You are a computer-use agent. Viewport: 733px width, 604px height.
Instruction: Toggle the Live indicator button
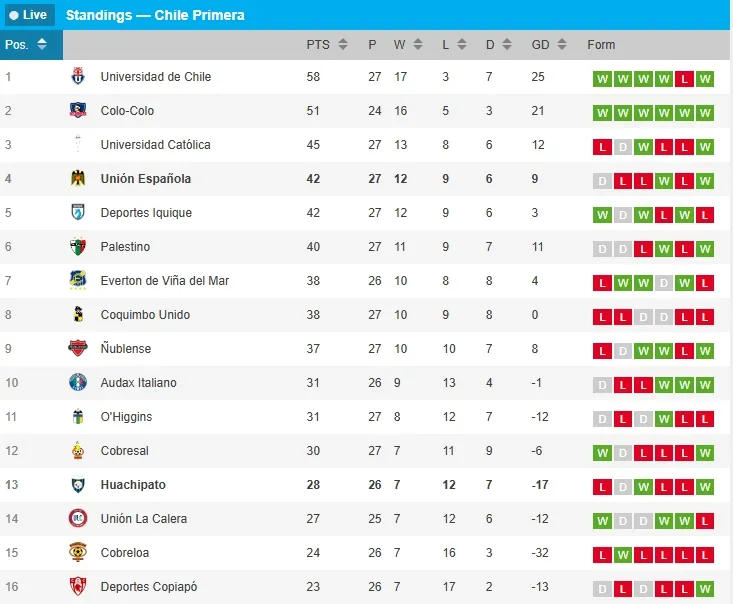pyautogui.click(x=28, y=15)
